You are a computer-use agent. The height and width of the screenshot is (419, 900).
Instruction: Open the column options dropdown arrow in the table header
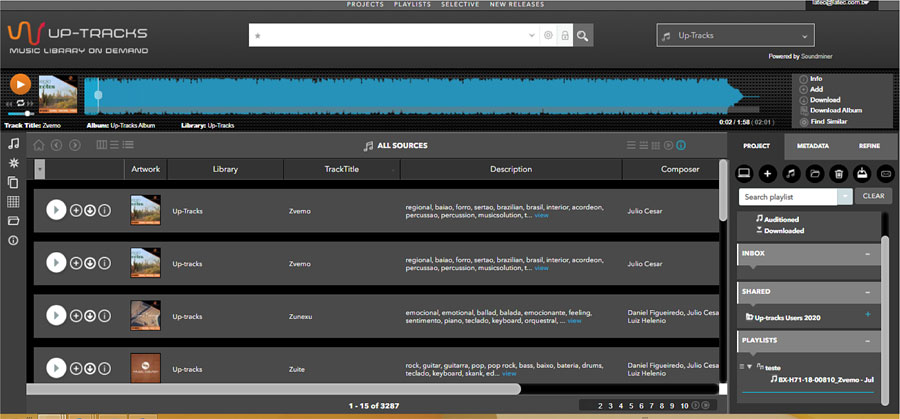pyautogui.click(x=40, y=169)
